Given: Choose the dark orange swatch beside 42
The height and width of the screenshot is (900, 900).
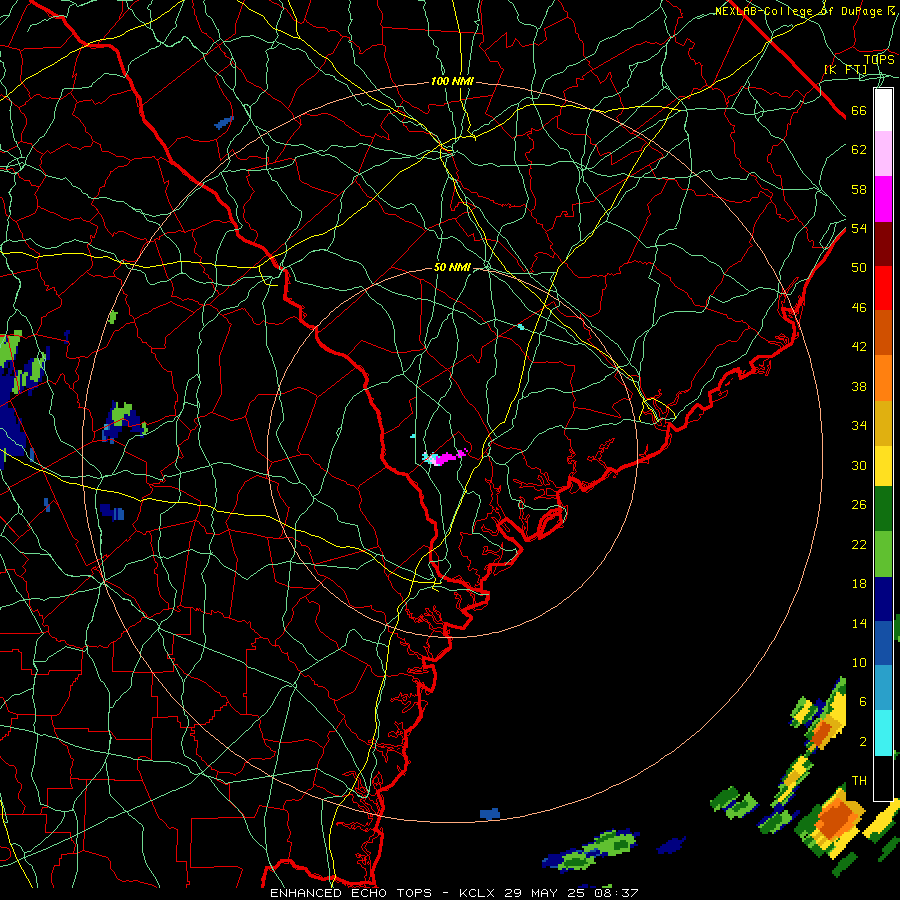Looking at the screenshot, I should (883, 332).
